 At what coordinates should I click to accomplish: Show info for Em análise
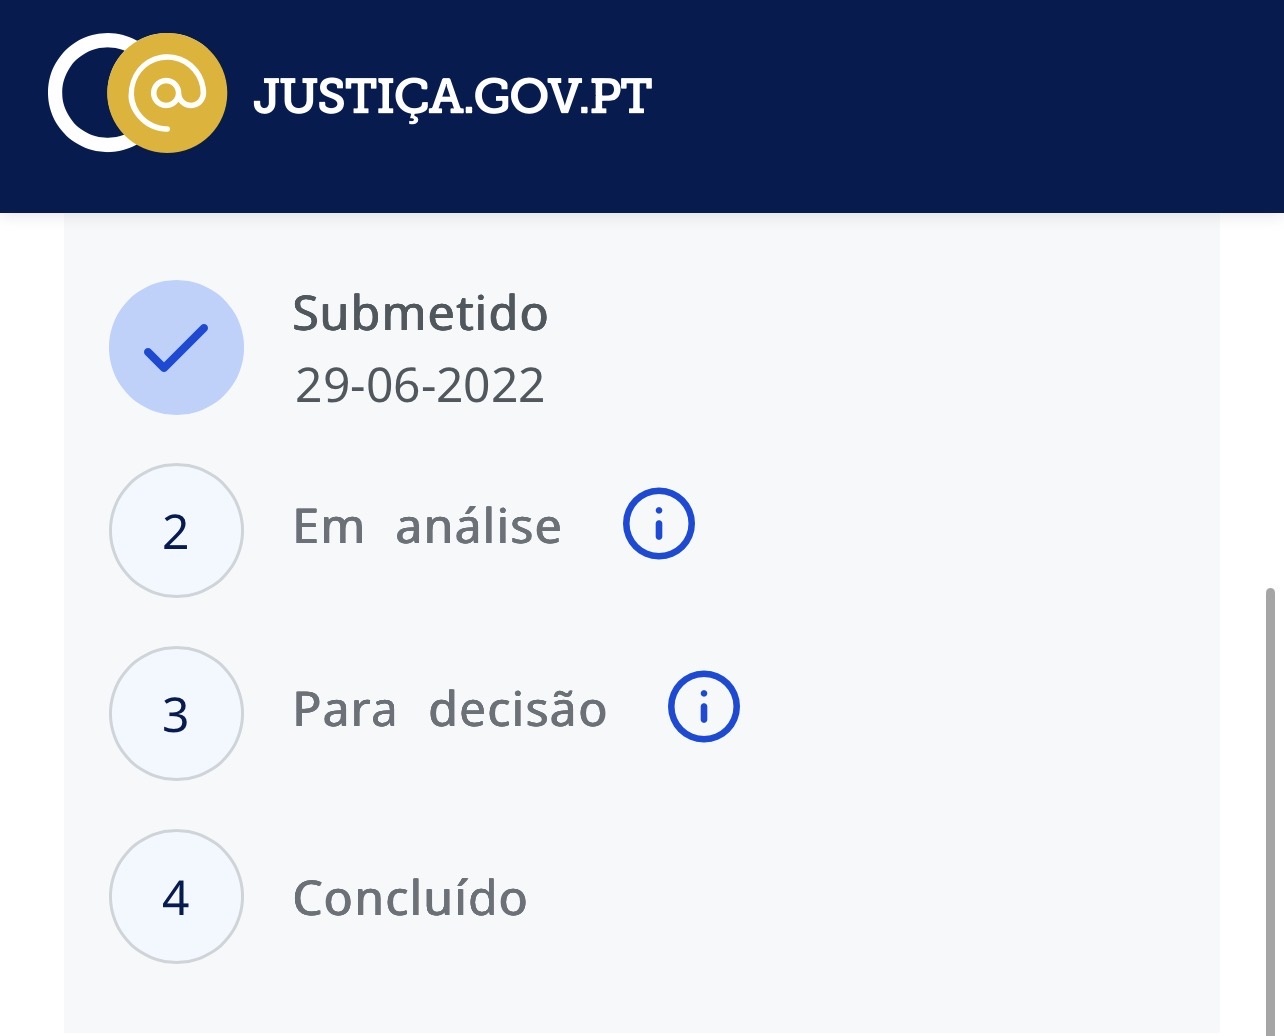tap(659, 524)
